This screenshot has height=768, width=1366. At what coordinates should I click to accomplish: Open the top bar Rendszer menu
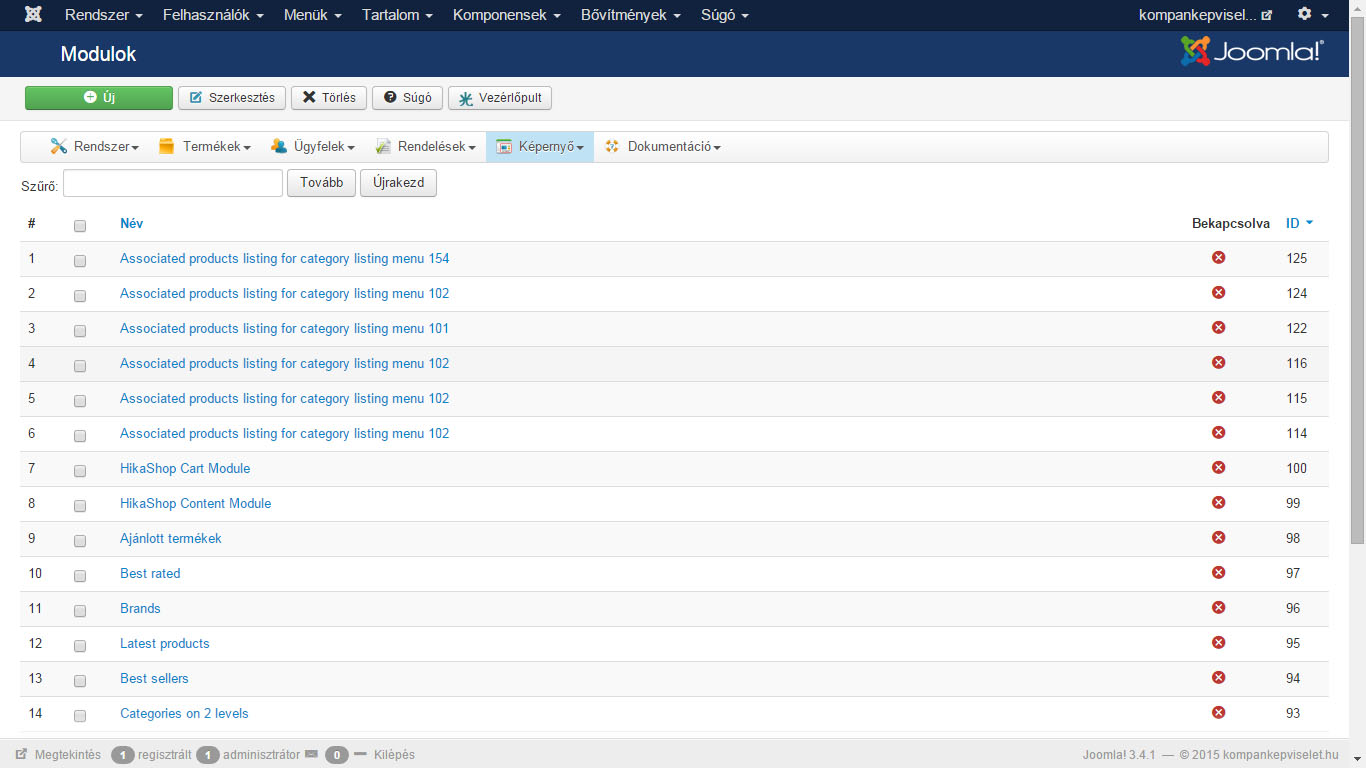point(103,15)
